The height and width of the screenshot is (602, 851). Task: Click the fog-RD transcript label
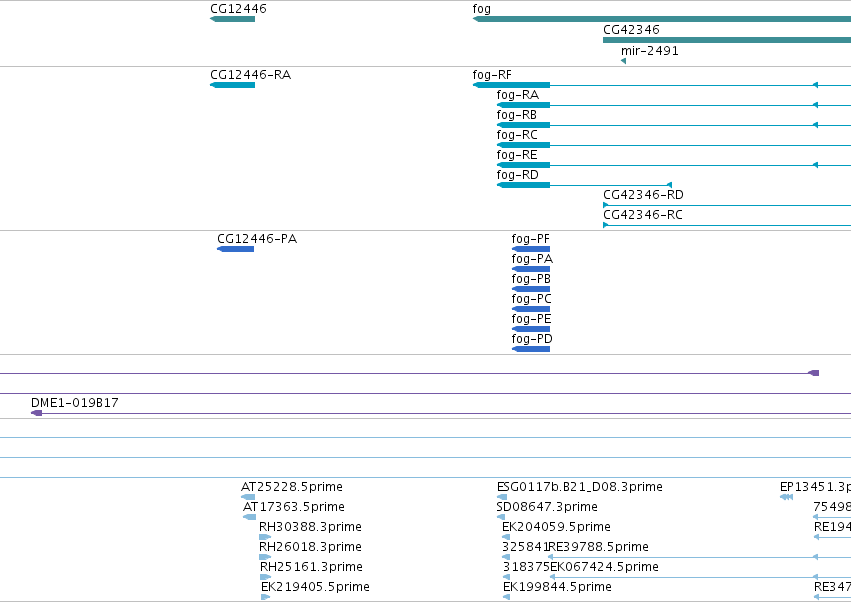coord(518,175)
